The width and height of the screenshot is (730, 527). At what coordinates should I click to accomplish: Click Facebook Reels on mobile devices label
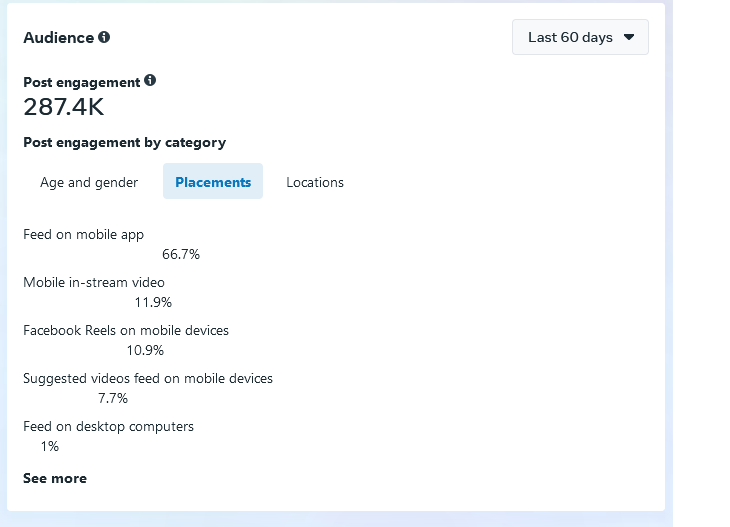(x=126, y=331)
